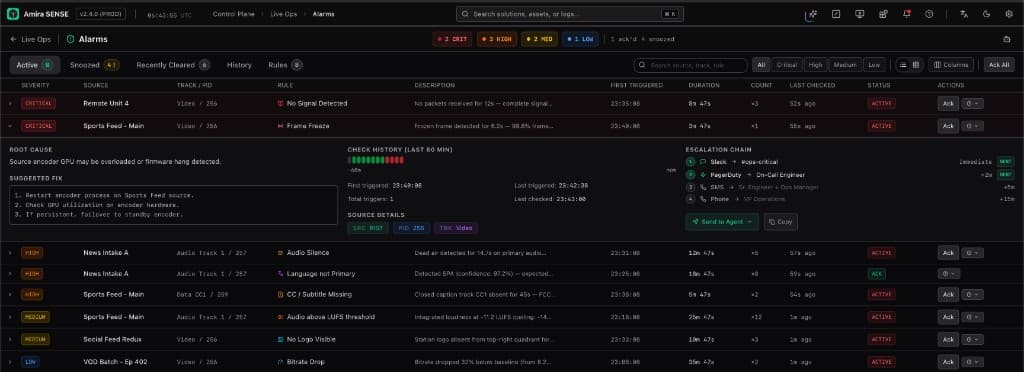Expand the Remote Unit 4 alarm row
The height and width of the screenshot is (372, 1024).
tap(10, 103)
